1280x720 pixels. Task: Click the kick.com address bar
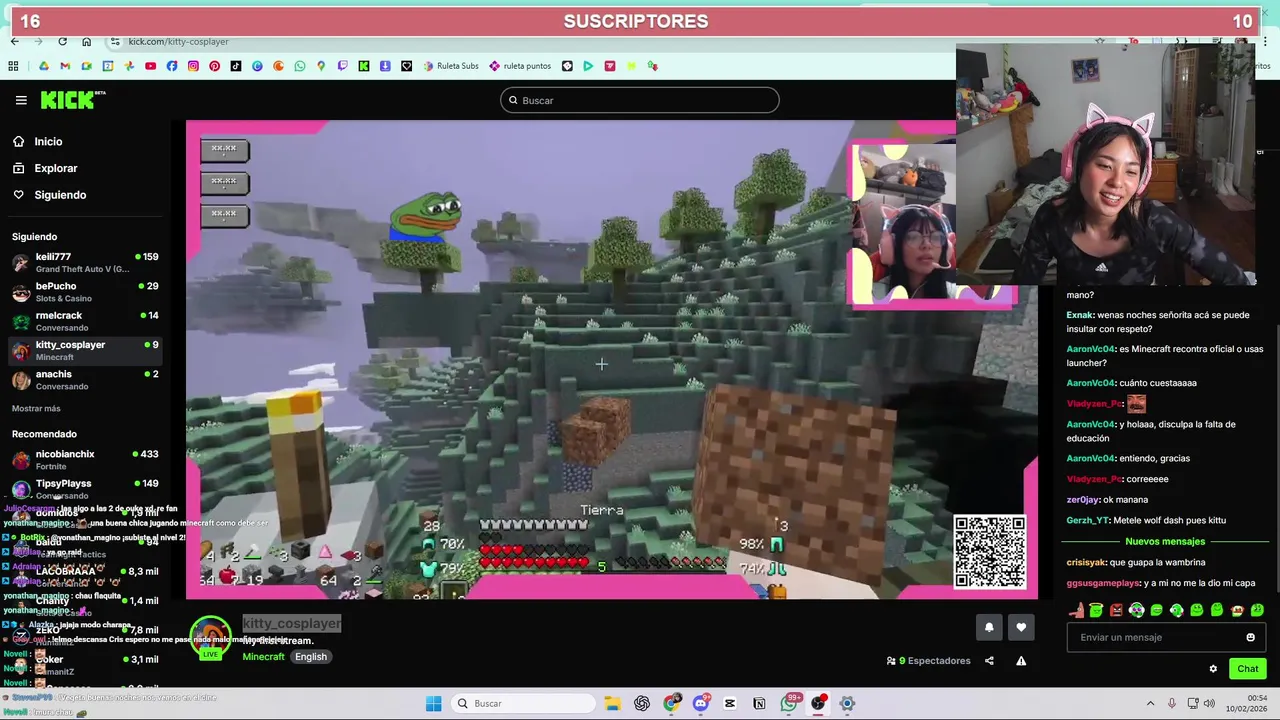(178, 41)
